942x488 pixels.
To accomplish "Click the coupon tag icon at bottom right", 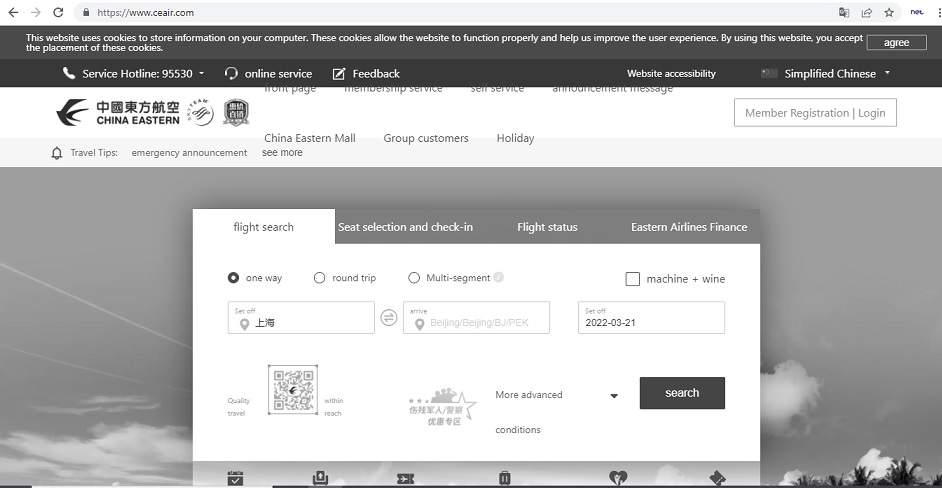I will (717, 478).
